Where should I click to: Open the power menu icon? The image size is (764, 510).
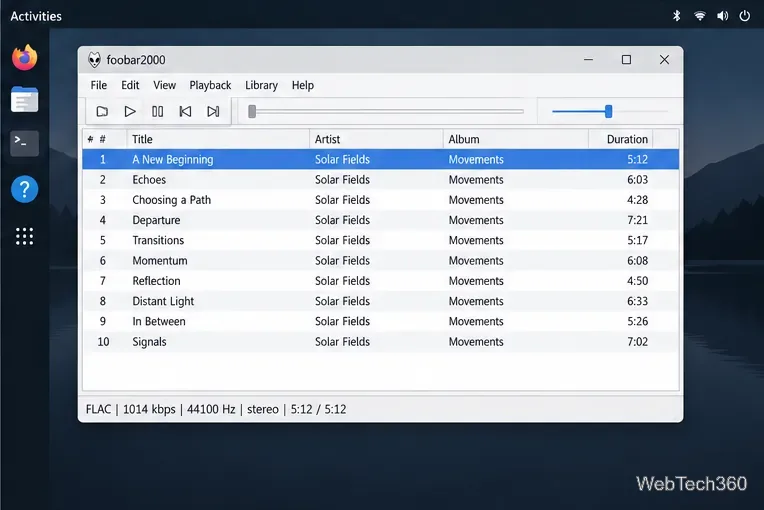[745, 16]
